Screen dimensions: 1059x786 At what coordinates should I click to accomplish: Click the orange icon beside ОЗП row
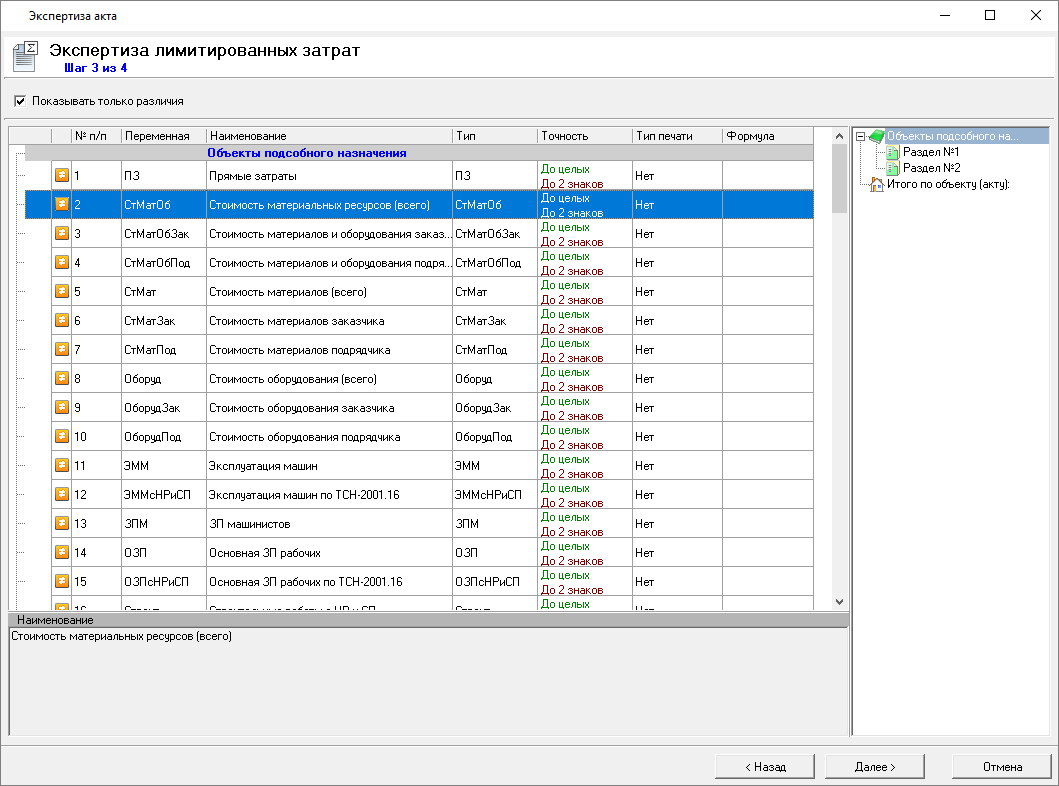click(x=61, y=553)
